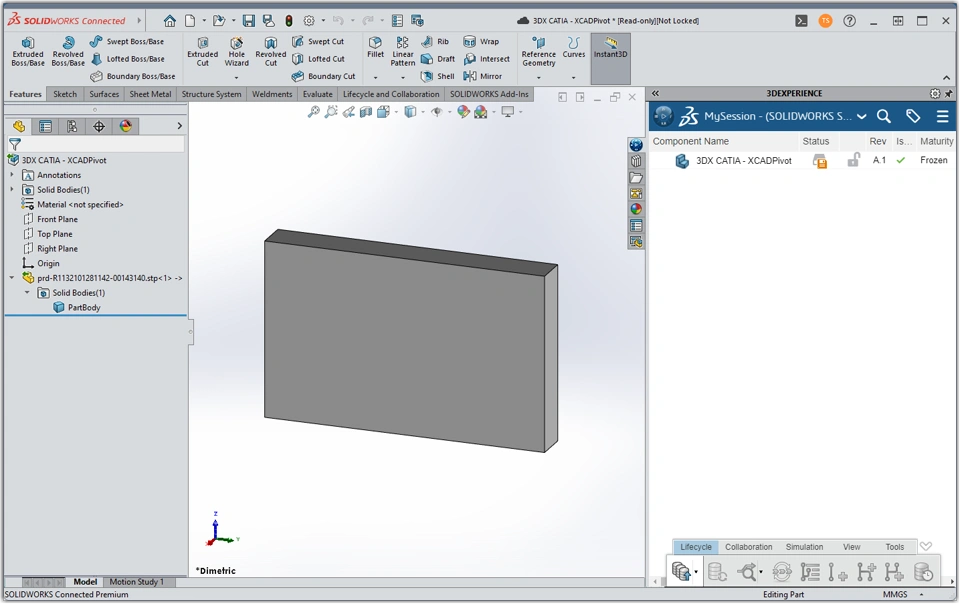This screenshot has height=604, width=960.
Task: Select the Wrap tool
Action: click(481, 42)
